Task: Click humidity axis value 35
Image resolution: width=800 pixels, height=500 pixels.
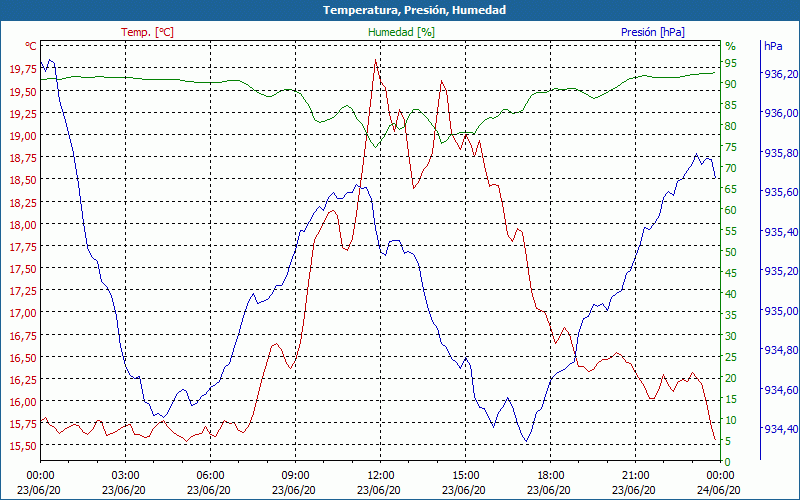Action: [x=731, y=315]
